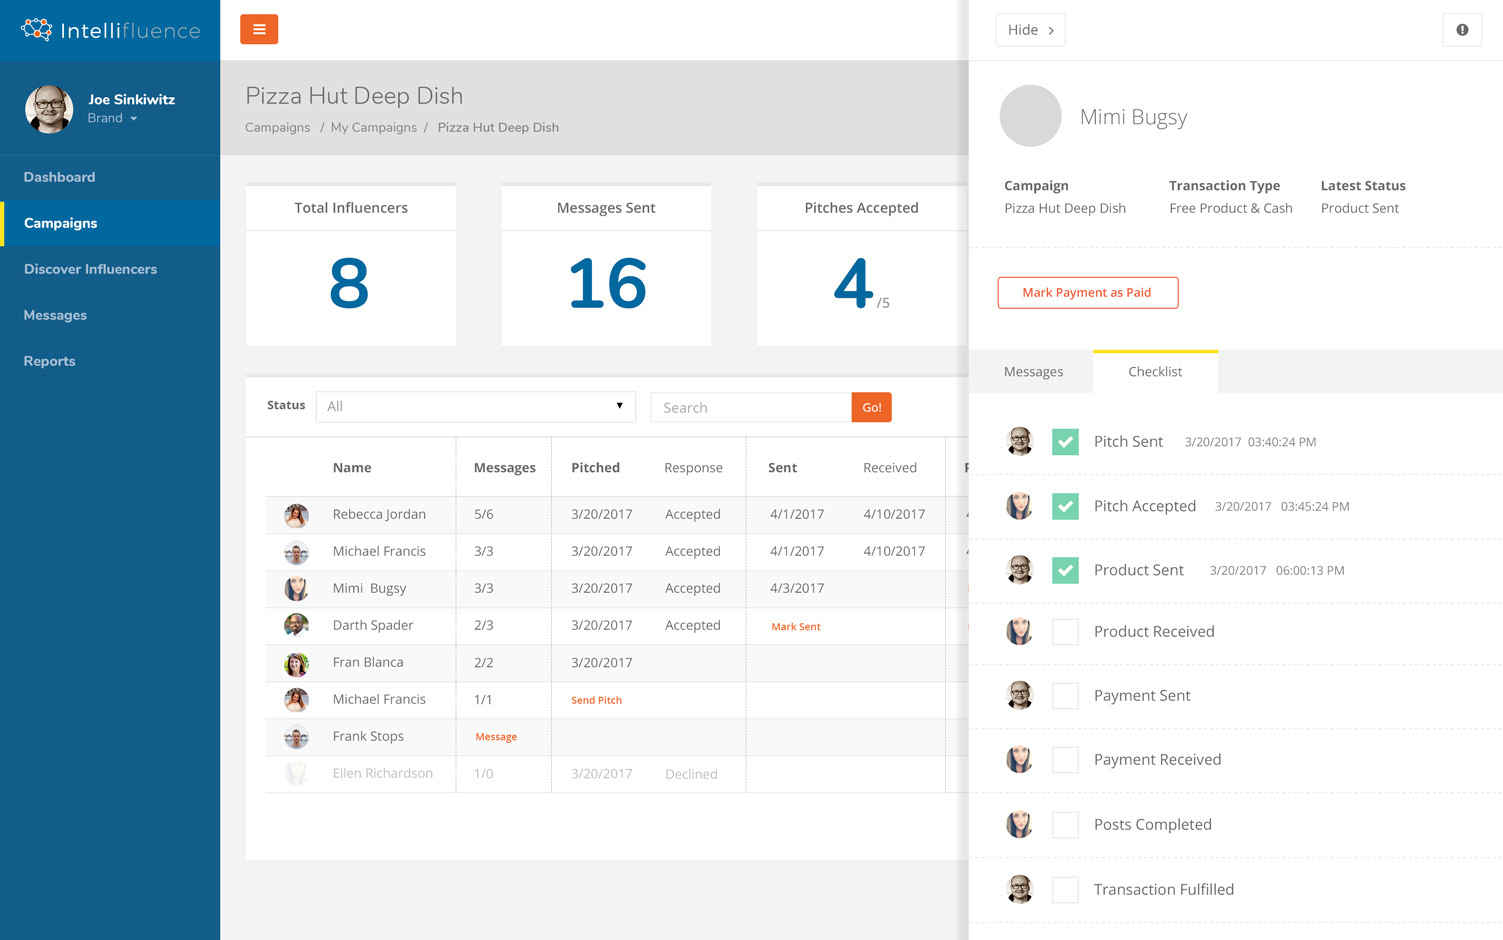1503x940 pixels.
Task: Toggle the orange hamburger menu button
Action: (259, 29)
